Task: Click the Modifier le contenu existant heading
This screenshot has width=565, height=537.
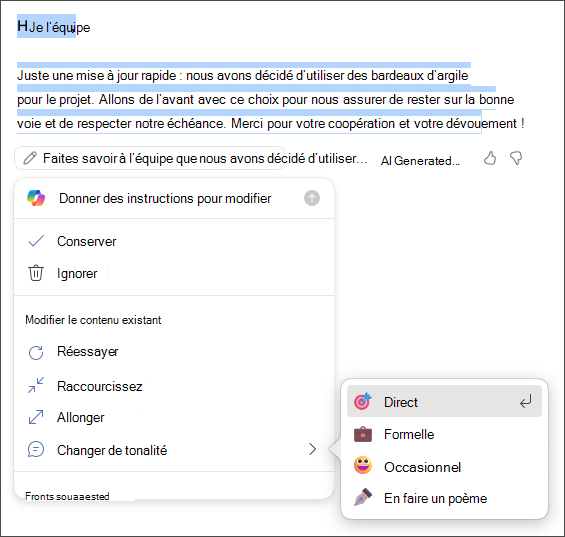Action: click(93, 320)
